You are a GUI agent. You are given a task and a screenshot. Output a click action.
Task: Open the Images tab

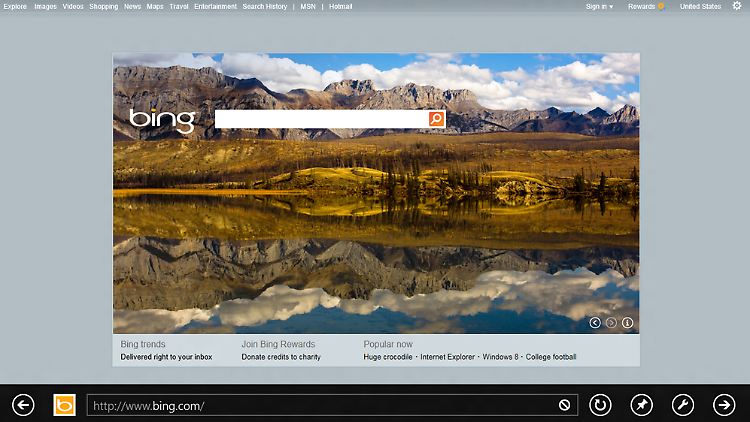click(x=45, y=6)
